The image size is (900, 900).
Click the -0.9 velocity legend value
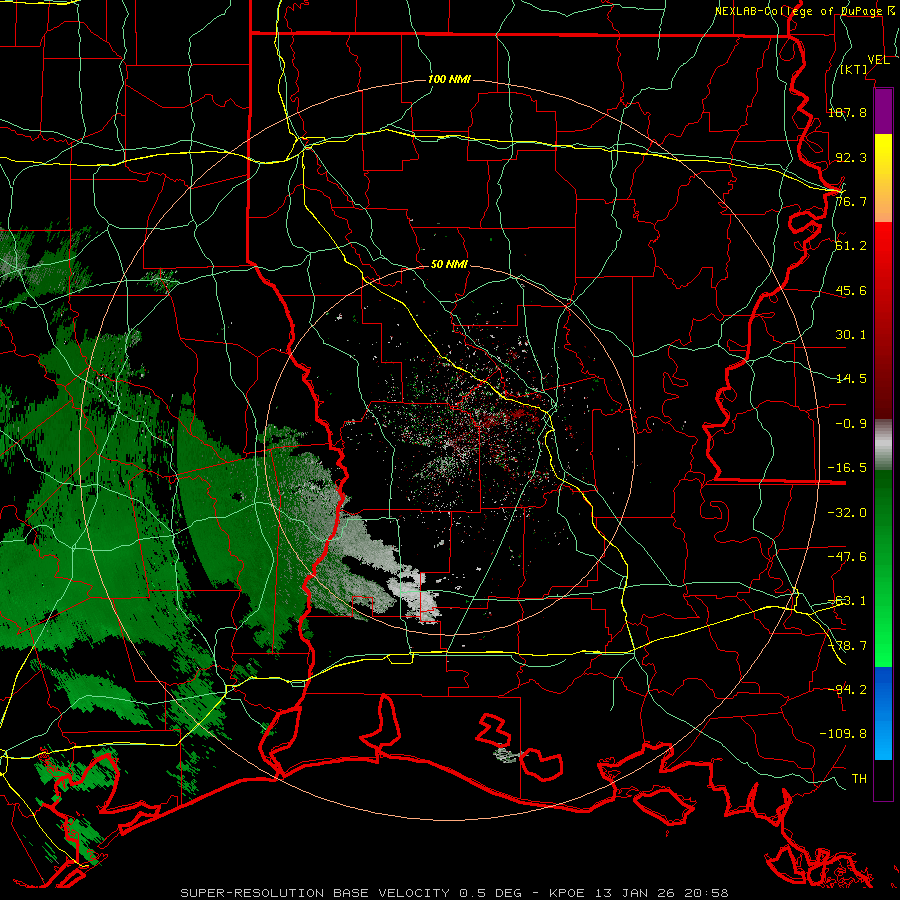point(851,424)
